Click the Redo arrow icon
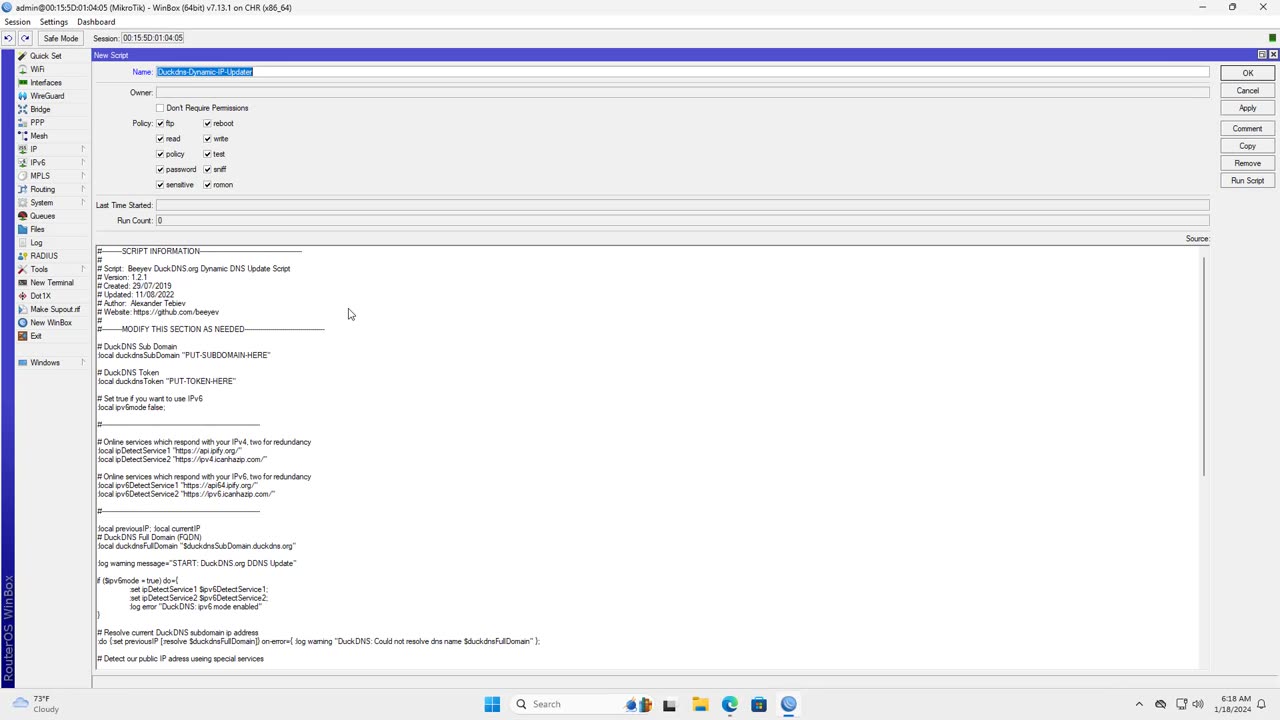 tap(25, 38)
